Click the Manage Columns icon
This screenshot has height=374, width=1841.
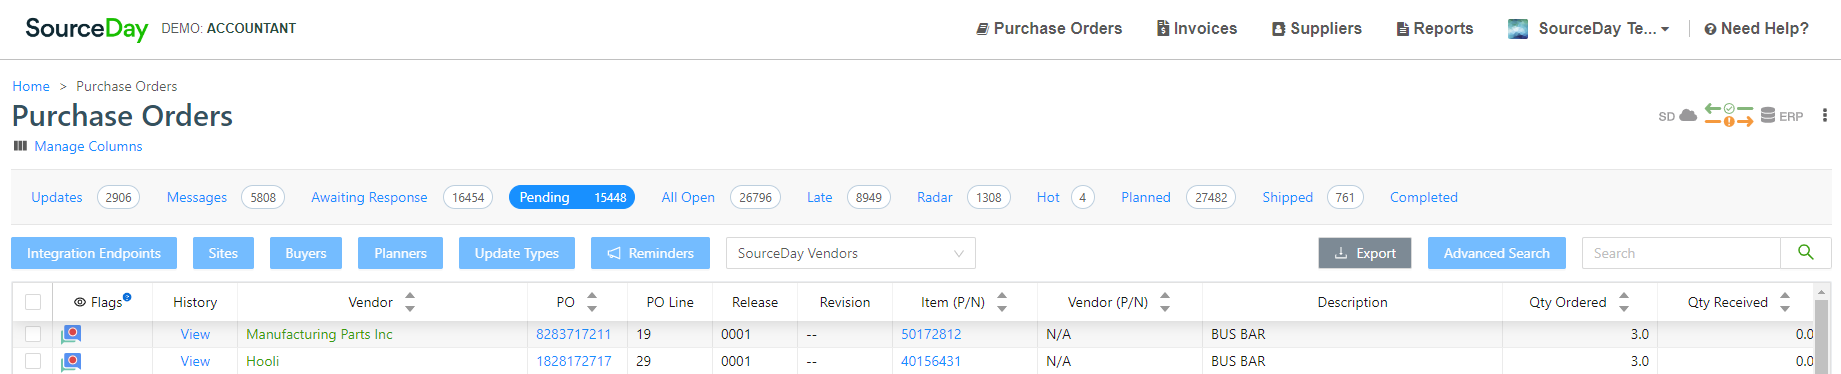point(20,146)
